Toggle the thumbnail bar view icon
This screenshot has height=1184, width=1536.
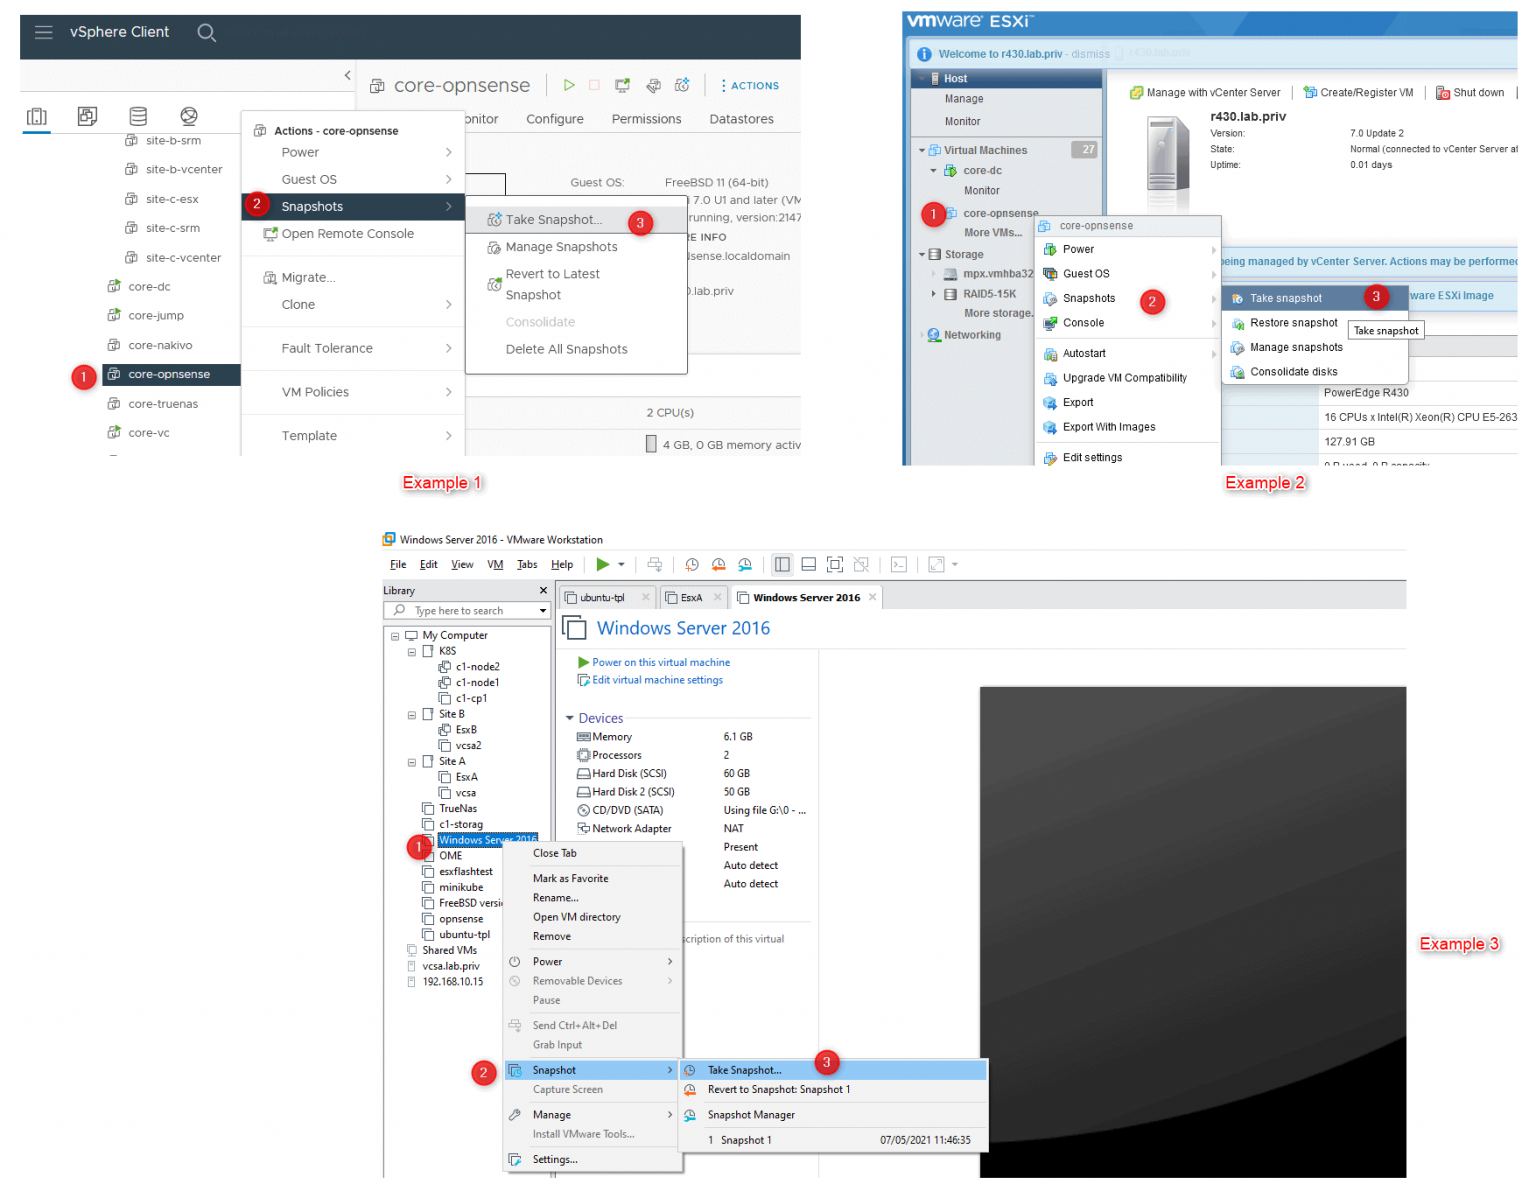[x=809, y=565]
